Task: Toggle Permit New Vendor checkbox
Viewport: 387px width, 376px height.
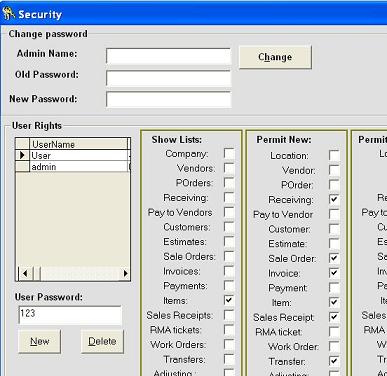Action: point(334,170)
